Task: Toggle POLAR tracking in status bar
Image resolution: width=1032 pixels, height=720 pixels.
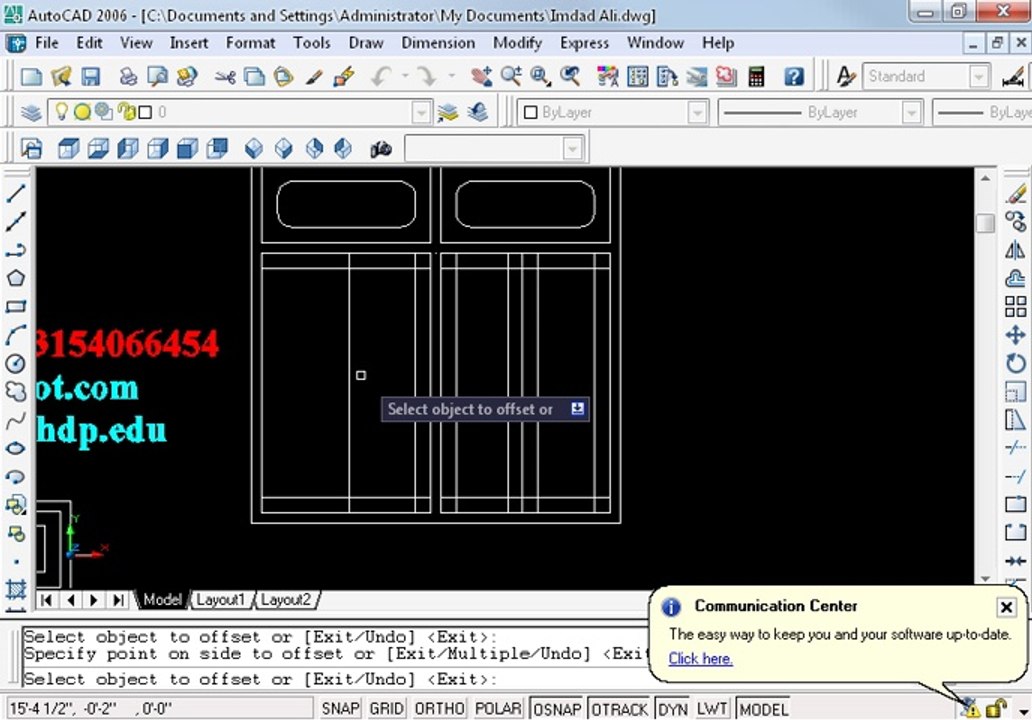Action: 498,709
